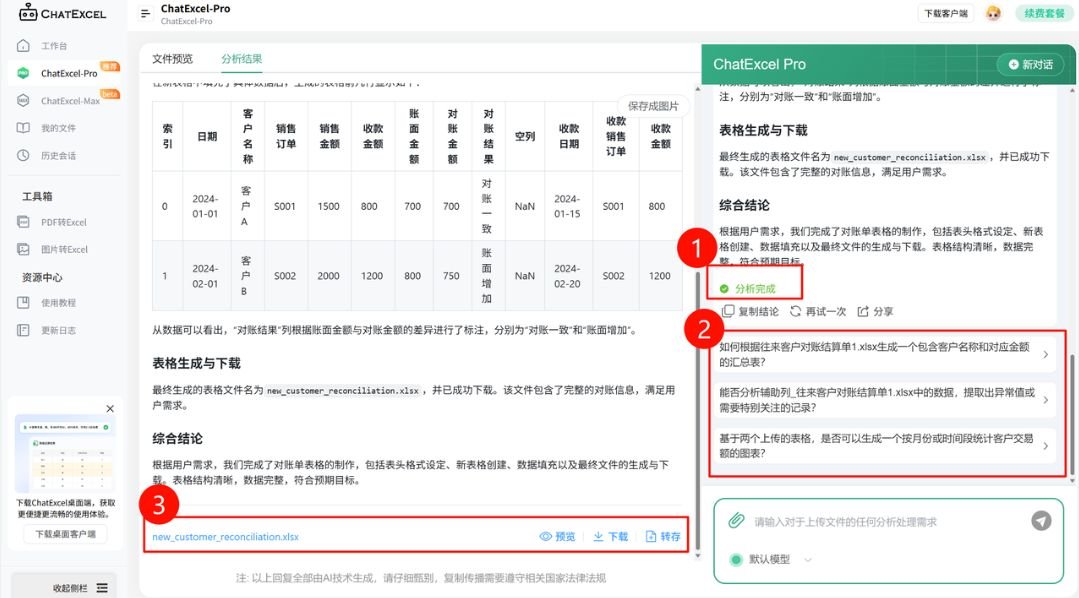The height and width of the screenshot is (598, 1079).
Task: Click the date cell 2024-02-20
Action: 569,276
